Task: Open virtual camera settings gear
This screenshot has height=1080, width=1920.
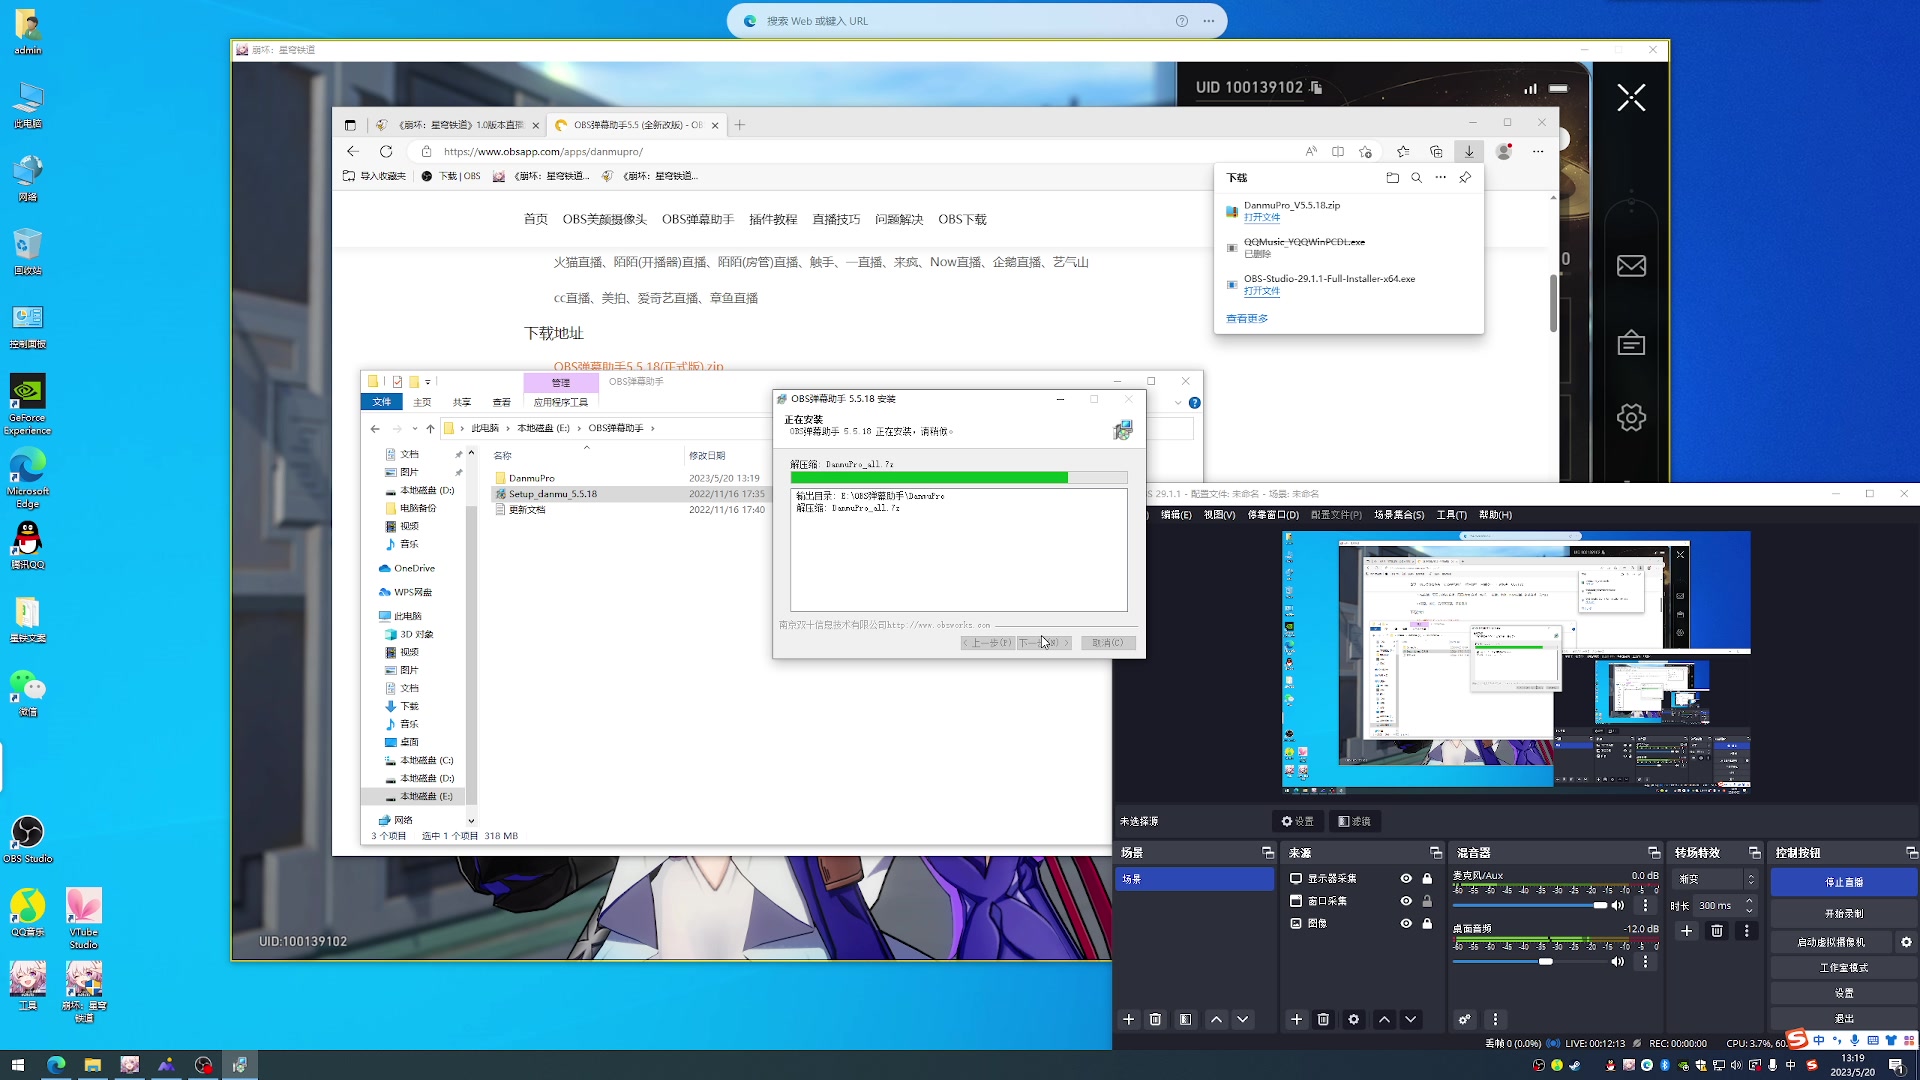Action: tap(1906, 942)
